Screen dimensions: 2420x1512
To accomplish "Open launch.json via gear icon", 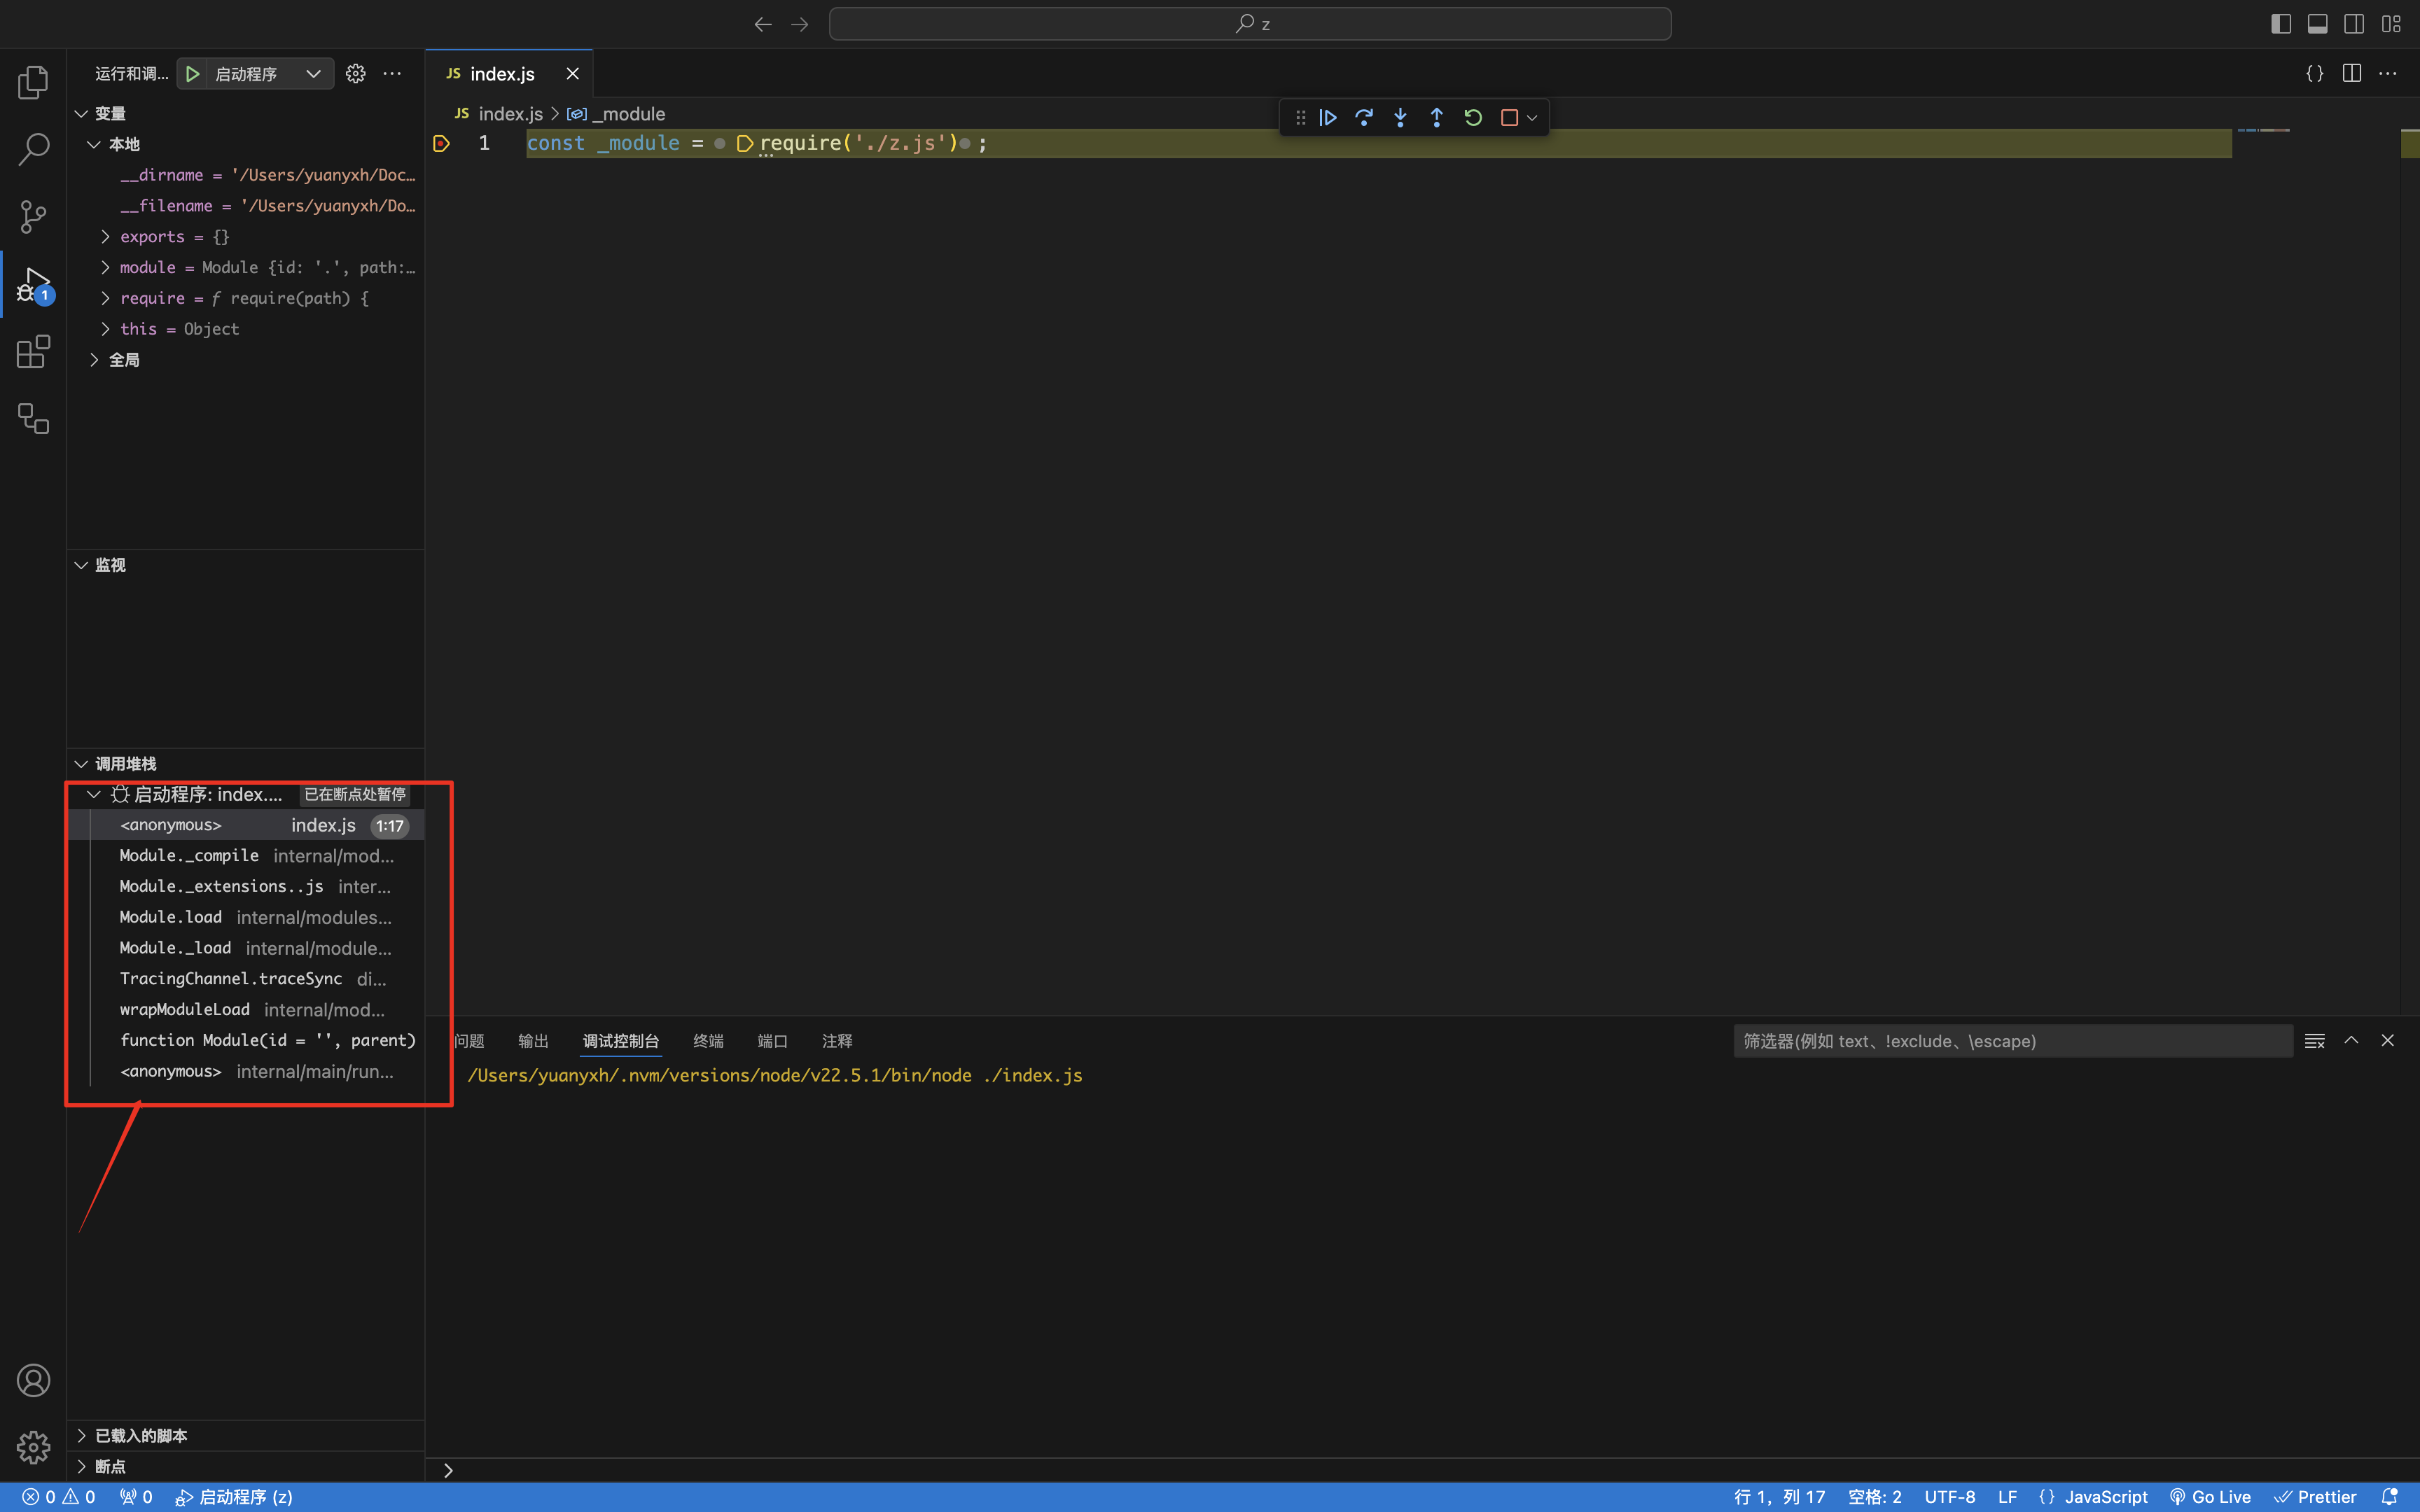I will (355, 74).
